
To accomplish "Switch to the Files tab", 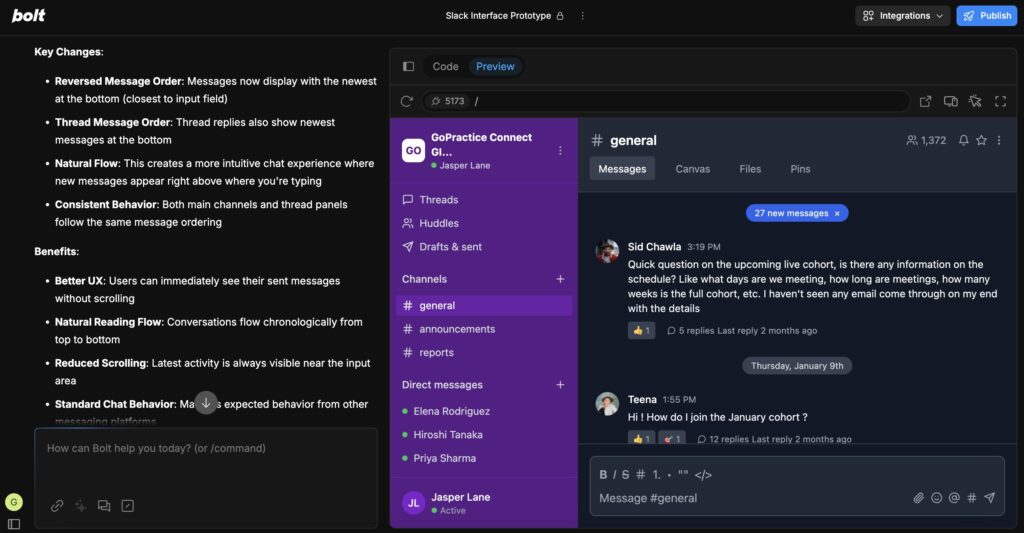I will click(750, 169).
